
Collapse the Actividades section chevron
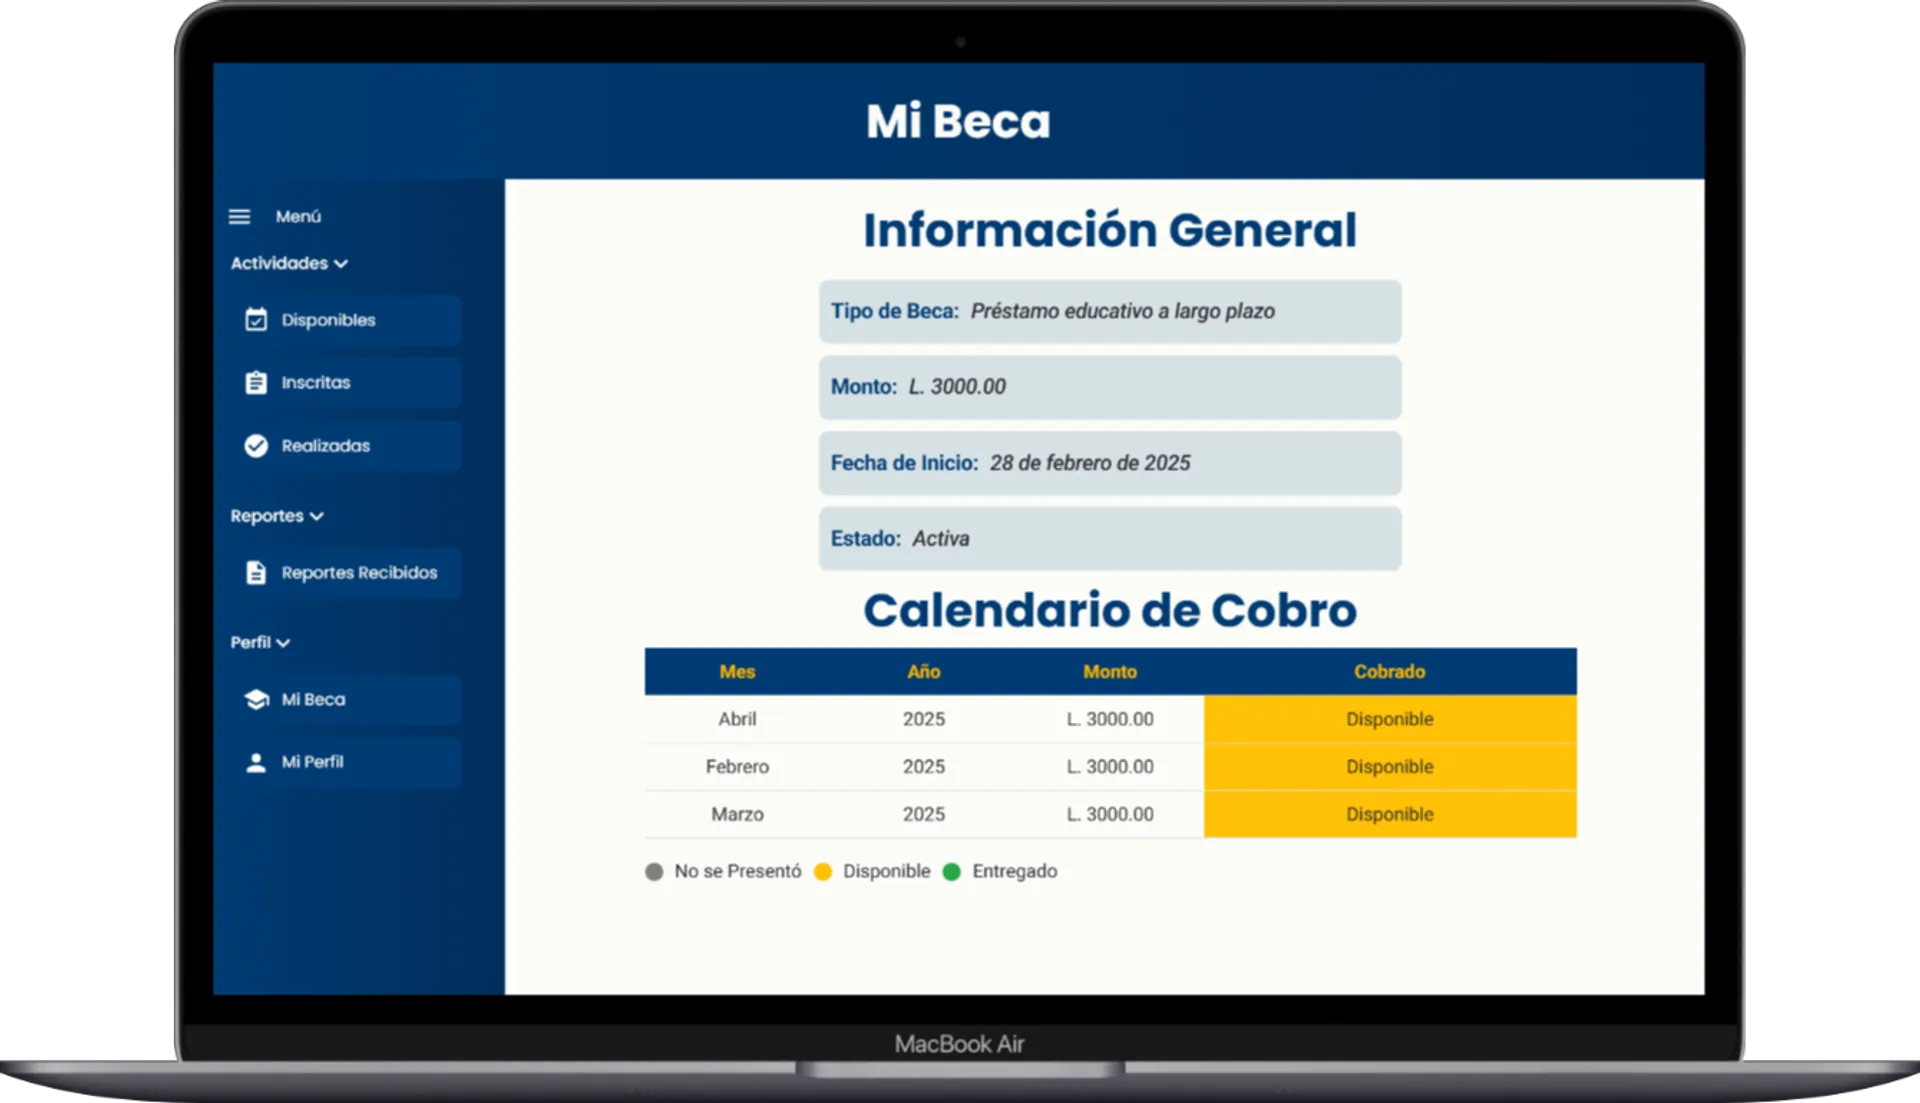click(341, 264)
